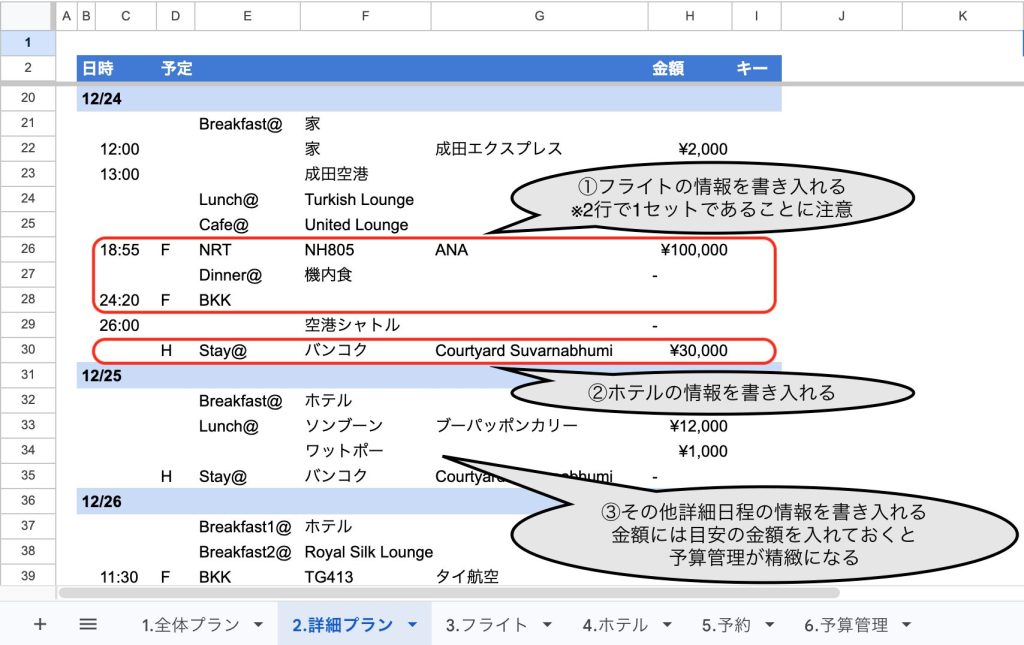Click the add new sheet plus icon
The image size is (1024, 645).
pyautogui.click(x=40, y=624)
